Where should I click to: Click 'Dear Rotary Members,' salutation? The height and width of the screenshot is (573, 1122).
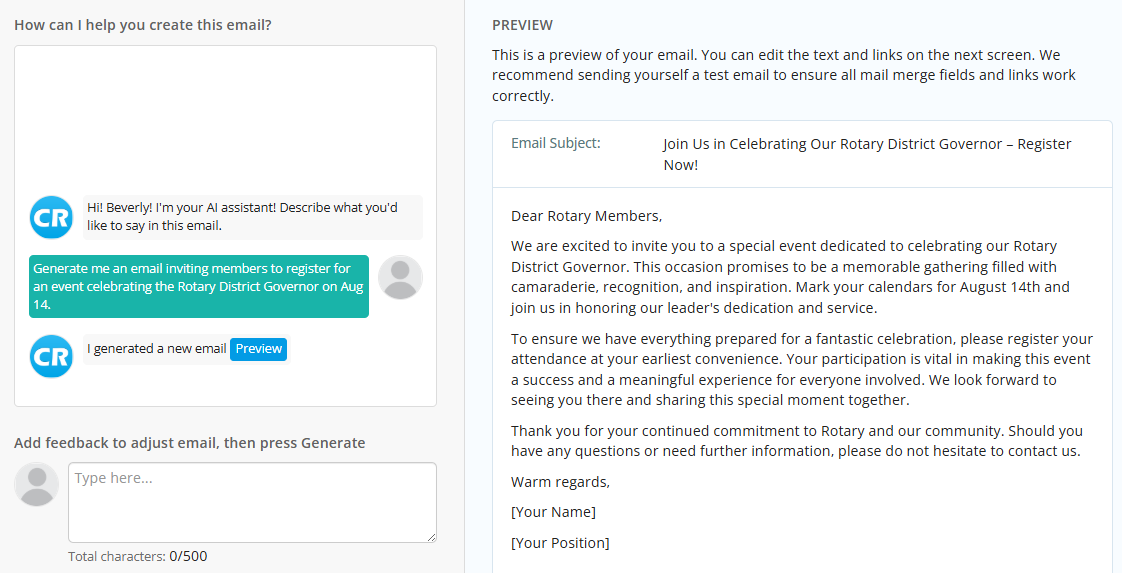587,216
